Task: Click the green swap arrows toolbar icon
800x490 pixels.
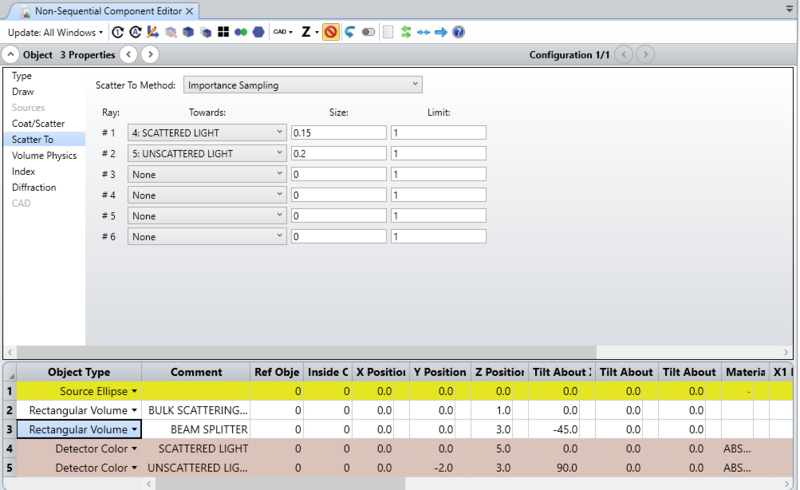Action: coord(406,32)
